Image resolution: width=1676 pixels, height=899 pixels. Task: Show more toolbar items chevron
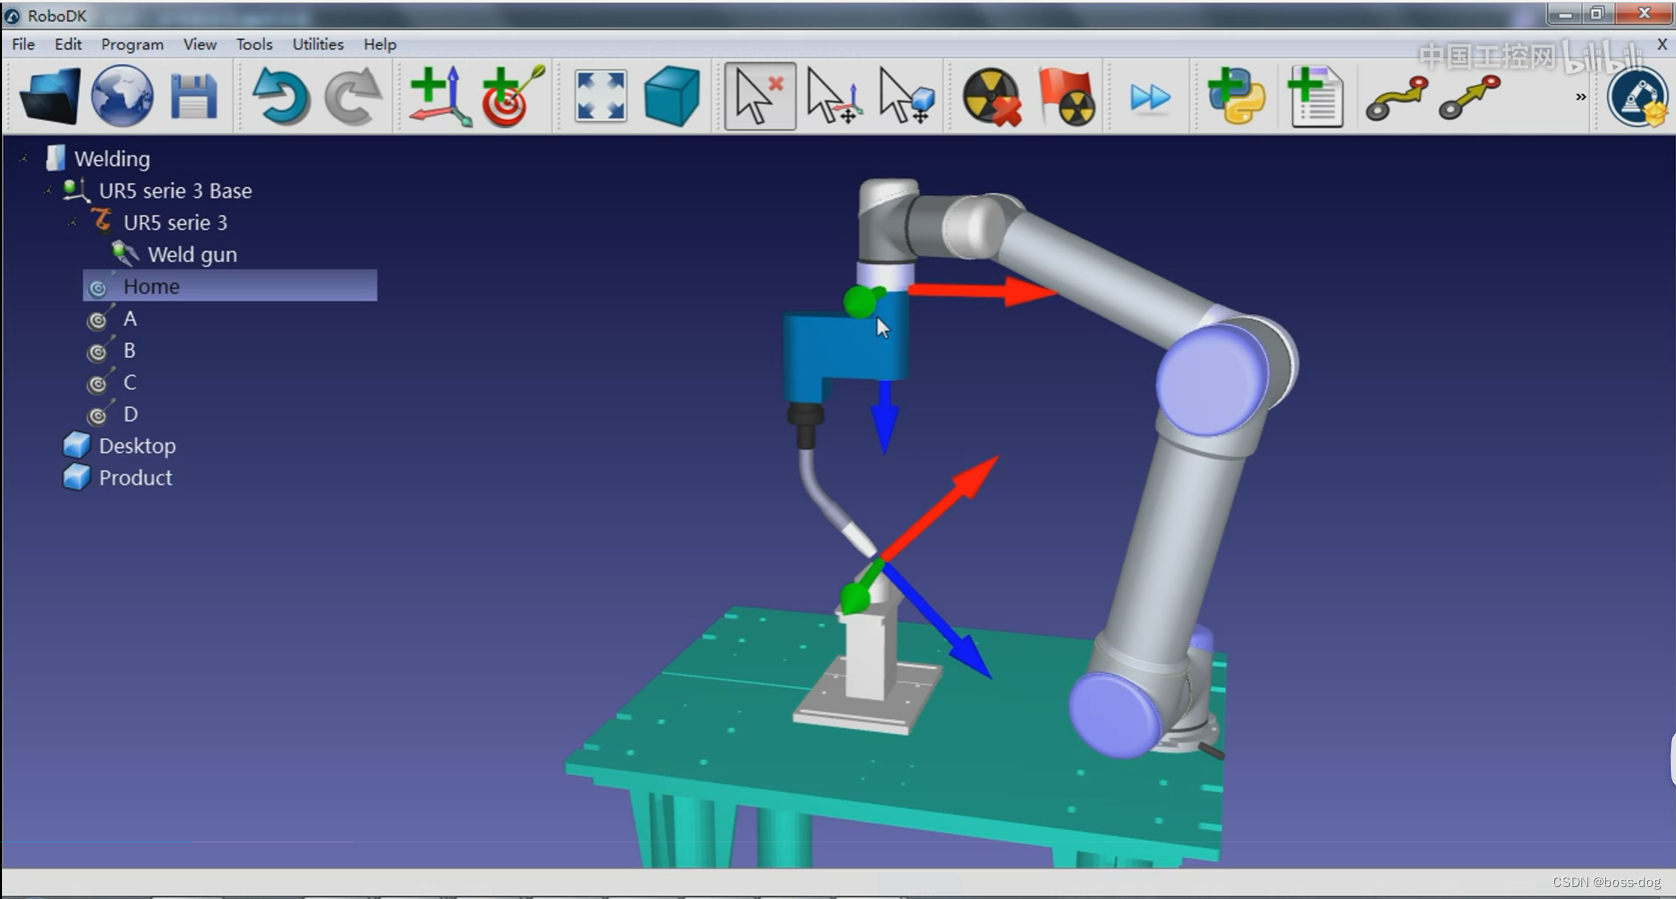point(1581,97)
